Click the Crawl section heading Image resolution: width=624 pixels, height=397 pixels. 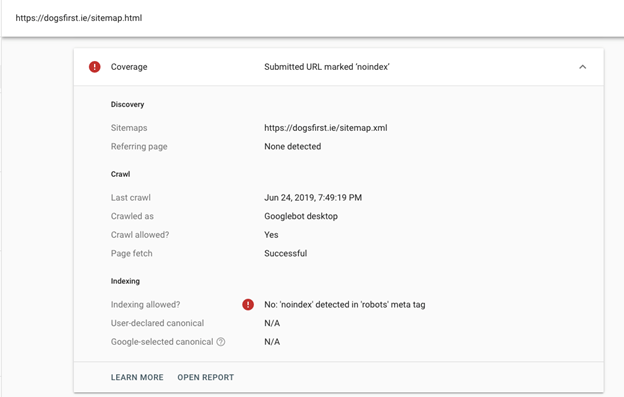[x=120, y=174]
